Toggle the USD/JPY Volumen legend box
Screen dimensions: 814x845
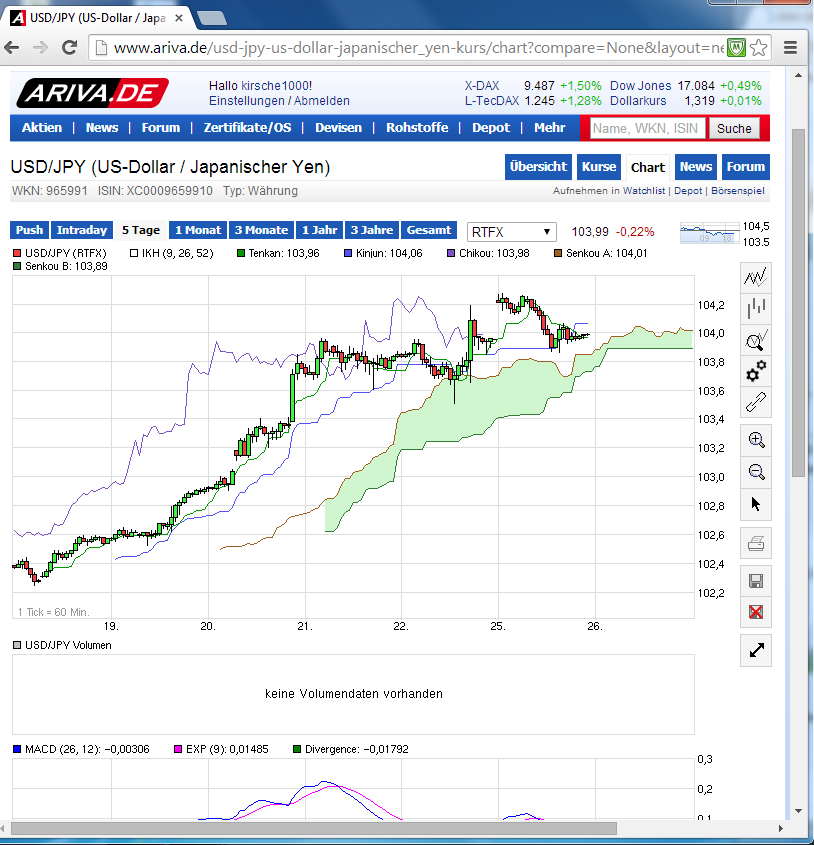pyautogui.click(x=17, y=645)
